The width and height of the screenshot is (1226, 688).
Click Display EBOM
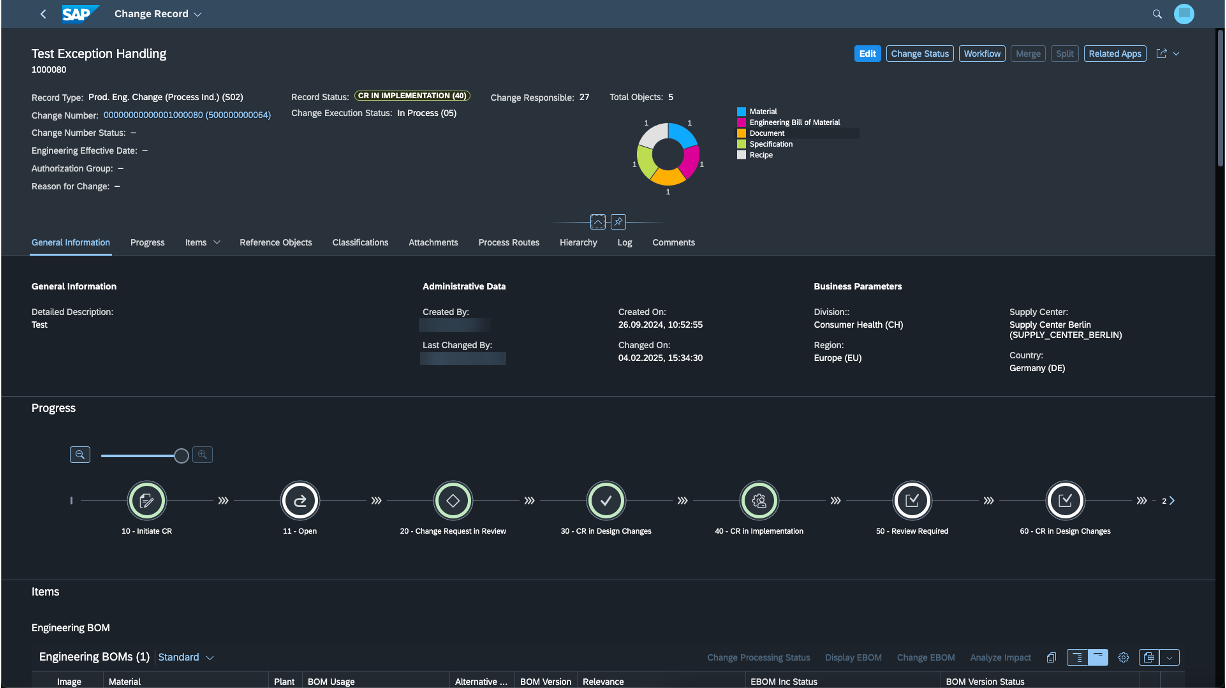tap(853, 658)
